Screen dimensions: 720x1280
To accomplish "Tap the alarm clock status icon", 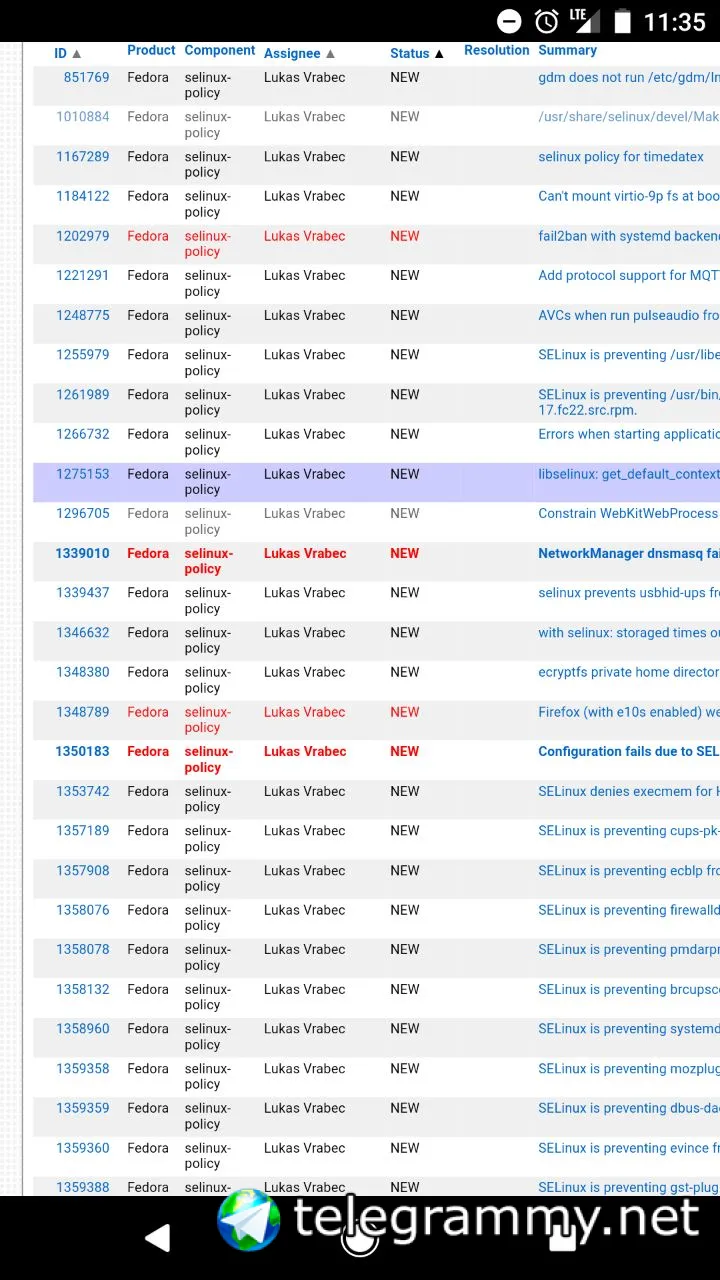I will pos(546,21).
